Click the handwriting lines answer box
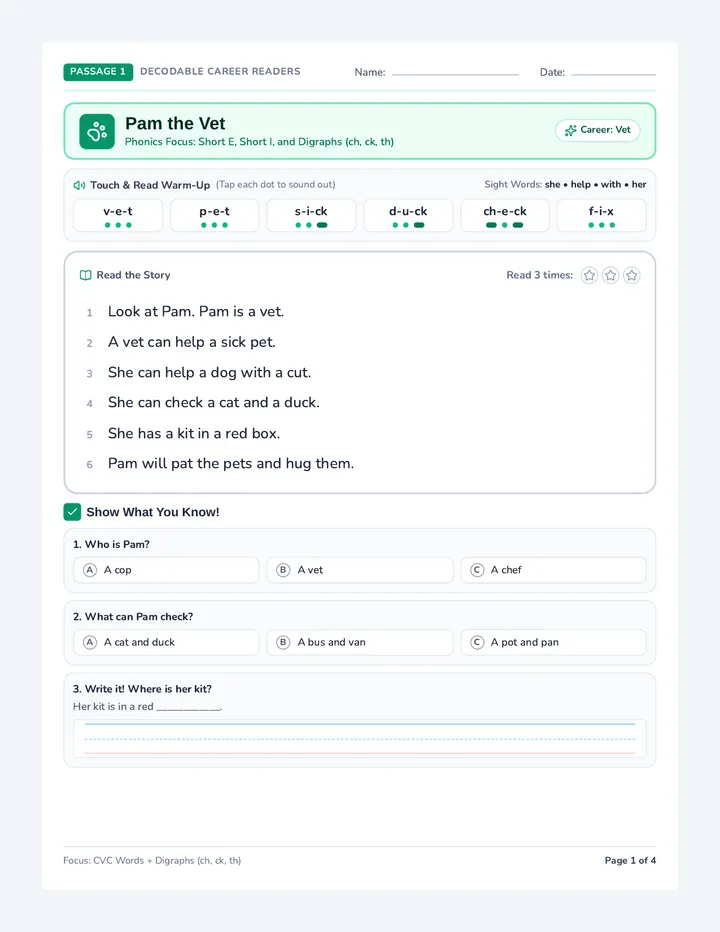The width and height of the screenshot is (720, 932). [360, 739]
